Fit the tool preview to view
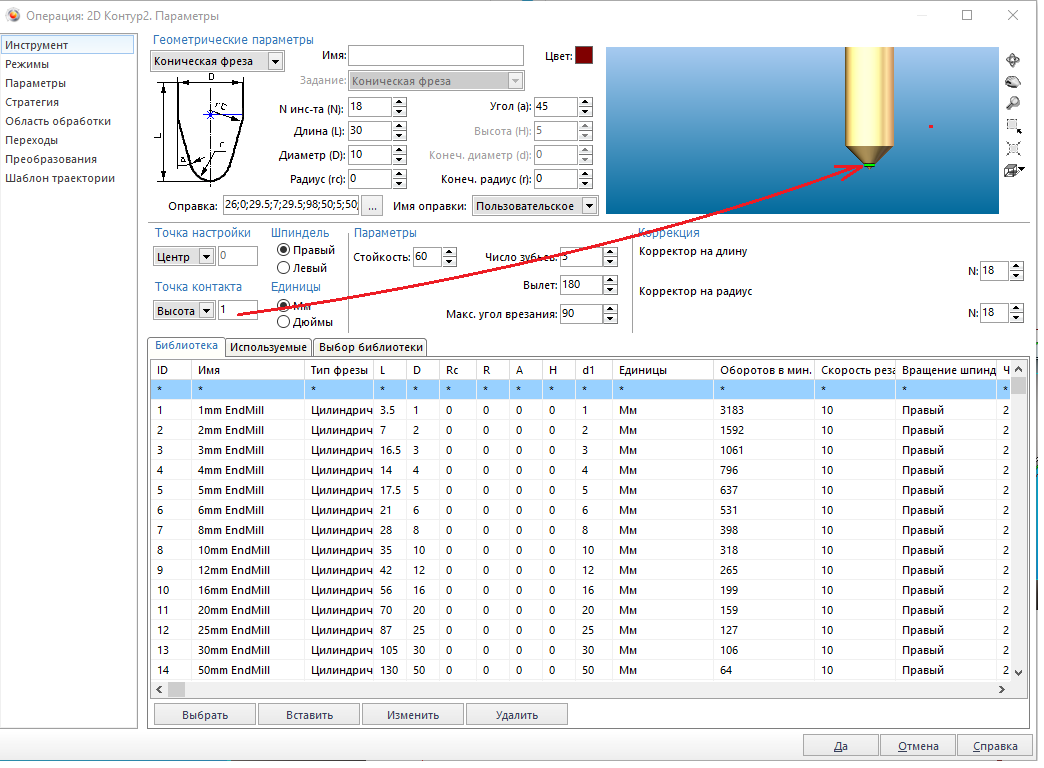 click(x=1013, y=148)
